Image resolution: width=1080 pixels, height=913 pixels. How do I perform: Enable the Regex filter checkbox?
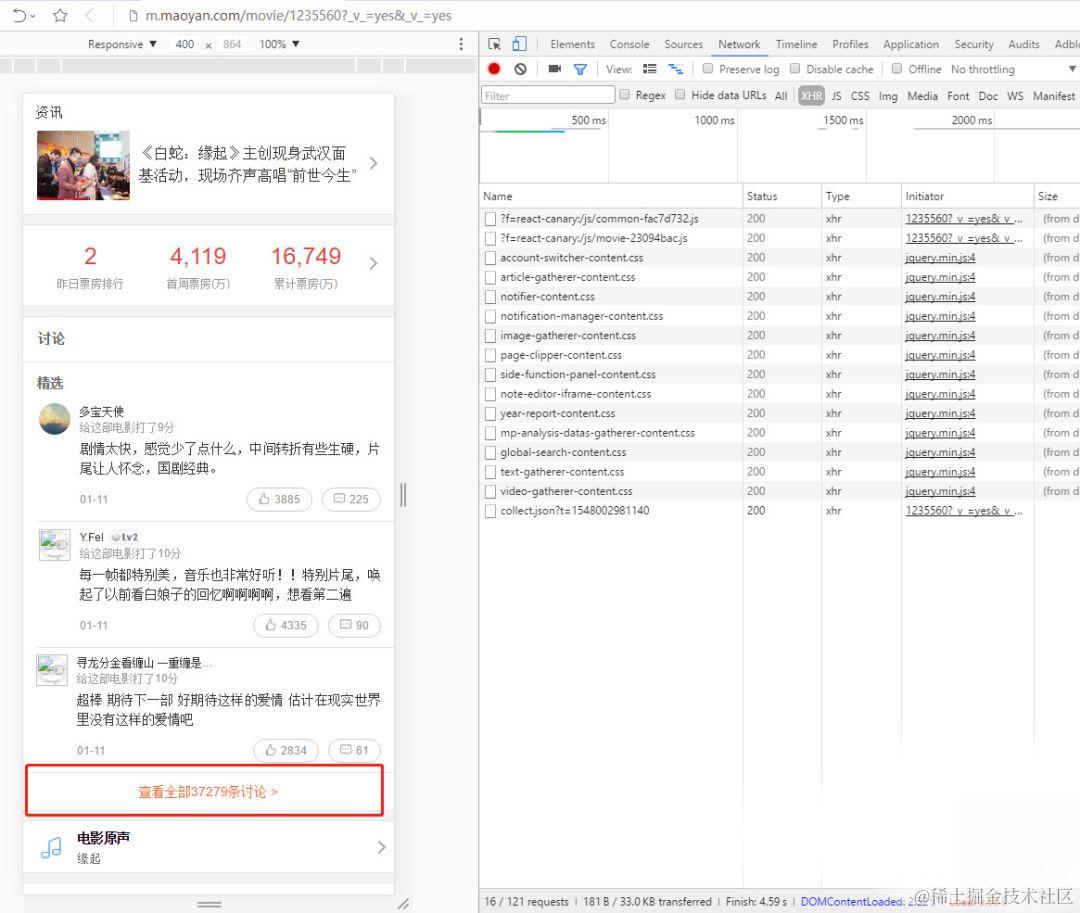click(624, 95)
